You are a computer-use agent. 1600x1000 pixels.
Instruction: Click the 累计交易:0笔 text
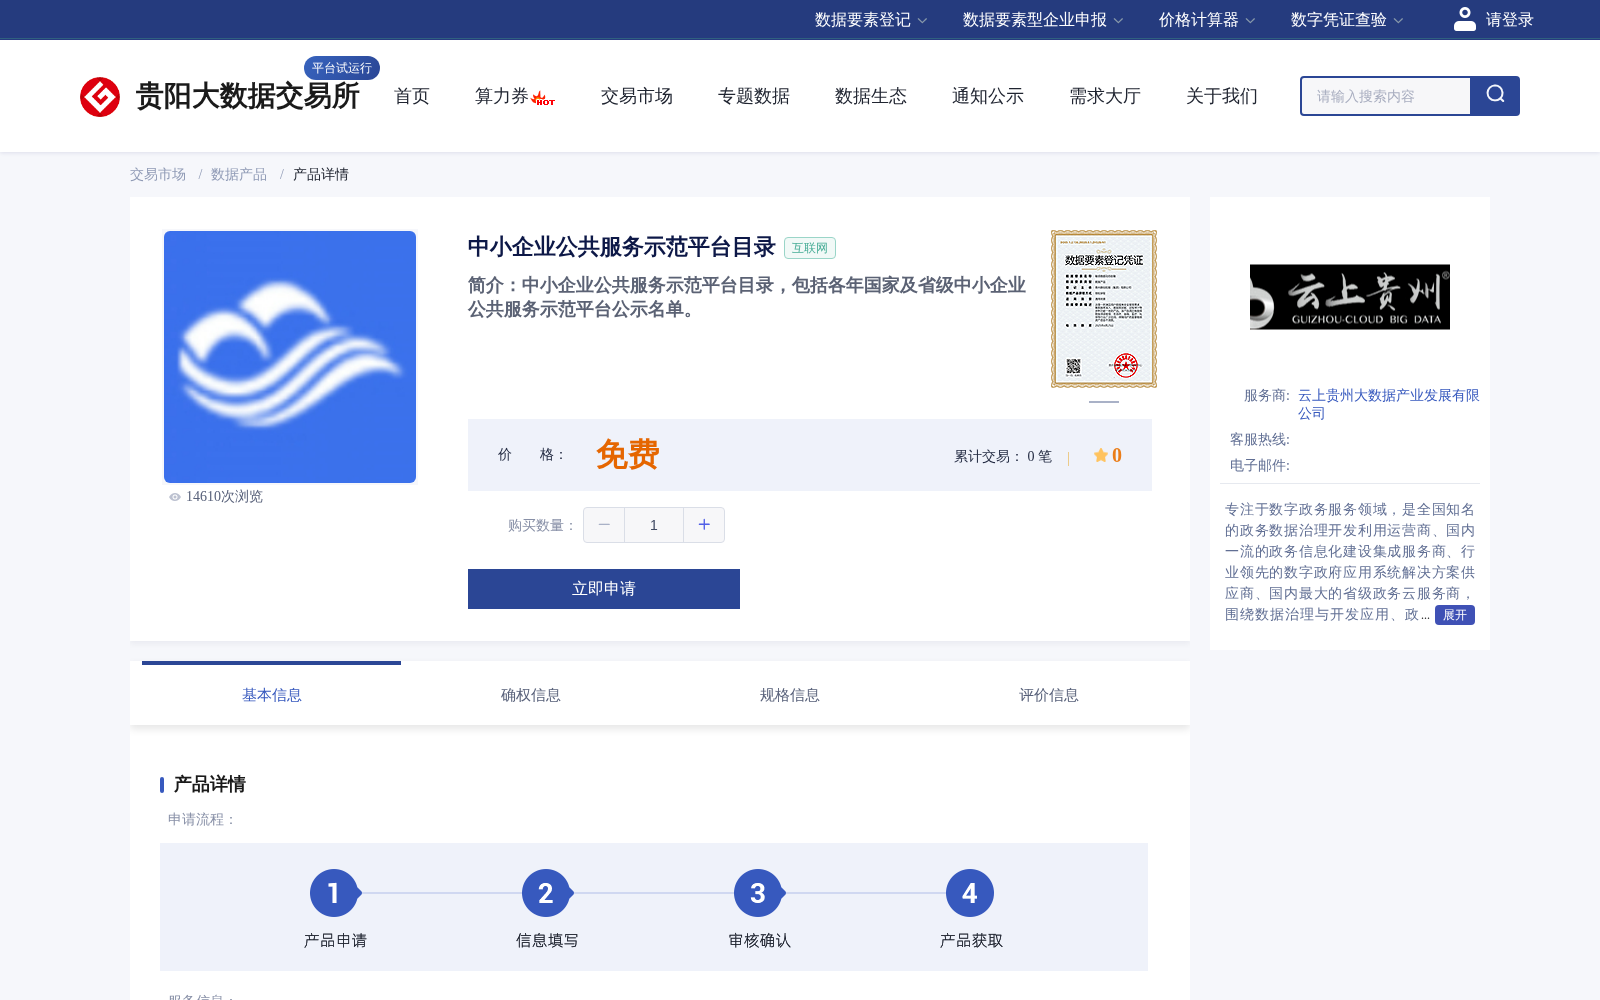click(1003, 457)
